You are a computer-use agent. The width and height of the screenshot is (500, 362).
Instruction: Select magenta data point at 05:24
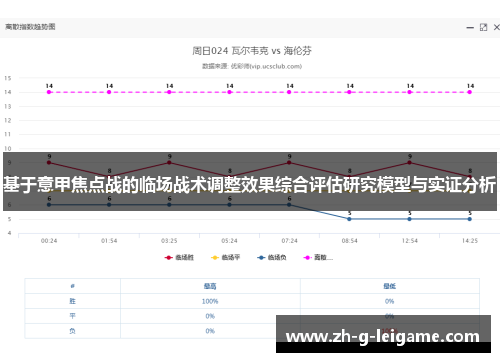pyautogui.click(x=229, y=92)
